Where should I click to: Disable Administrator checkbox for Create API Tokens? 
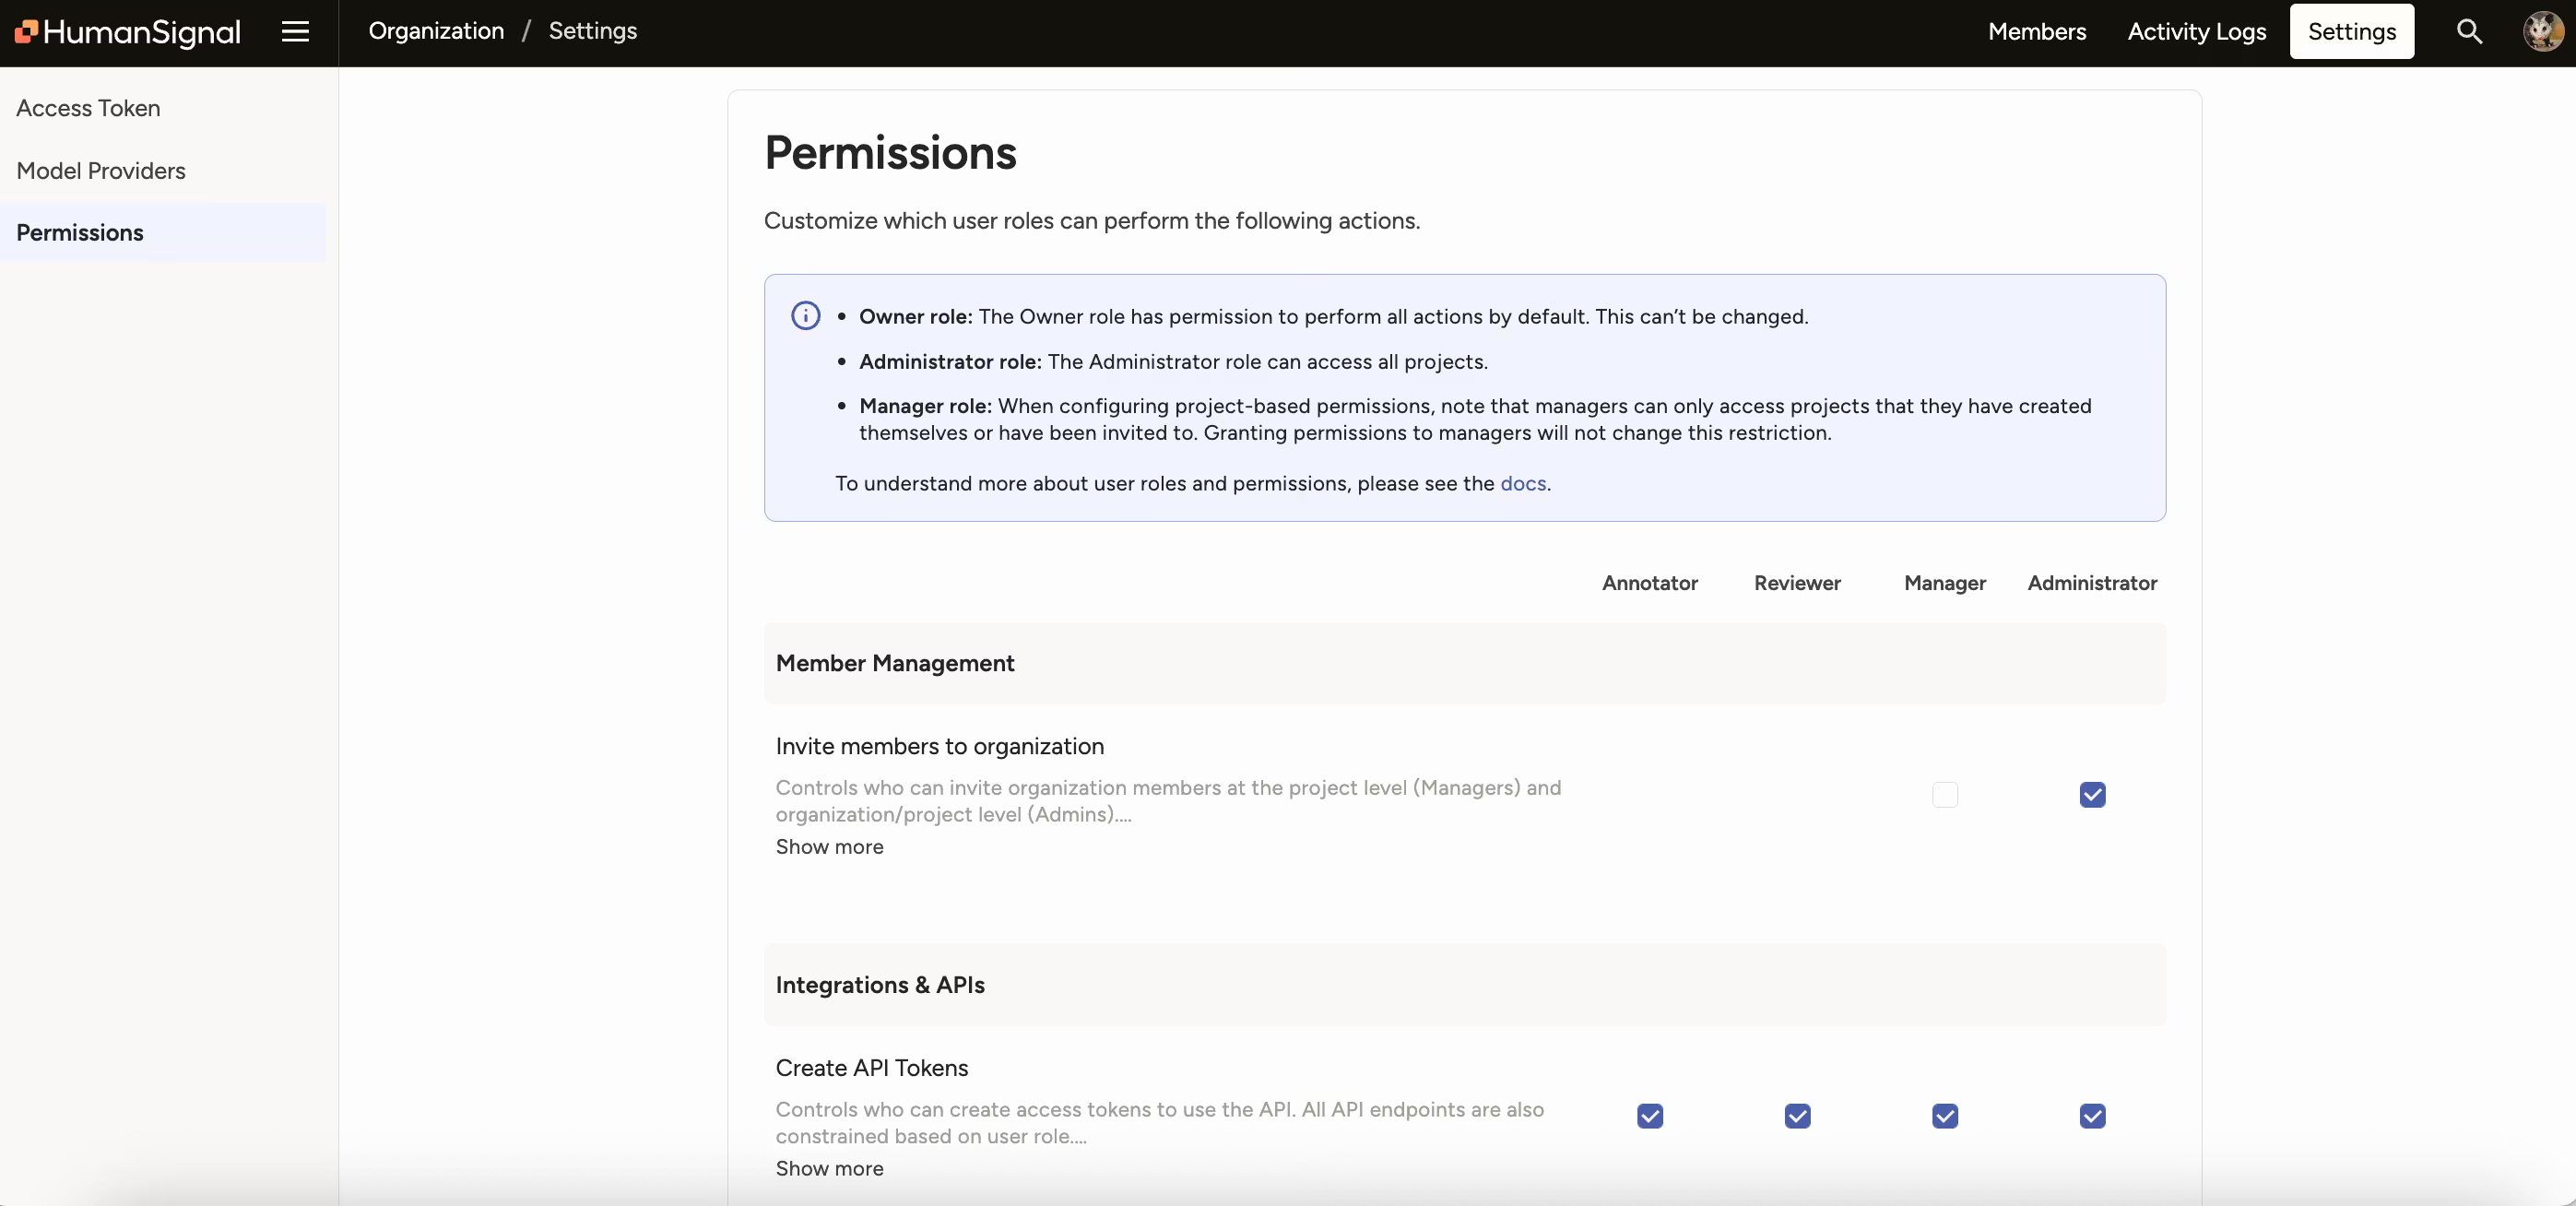click(2093, 1116)
